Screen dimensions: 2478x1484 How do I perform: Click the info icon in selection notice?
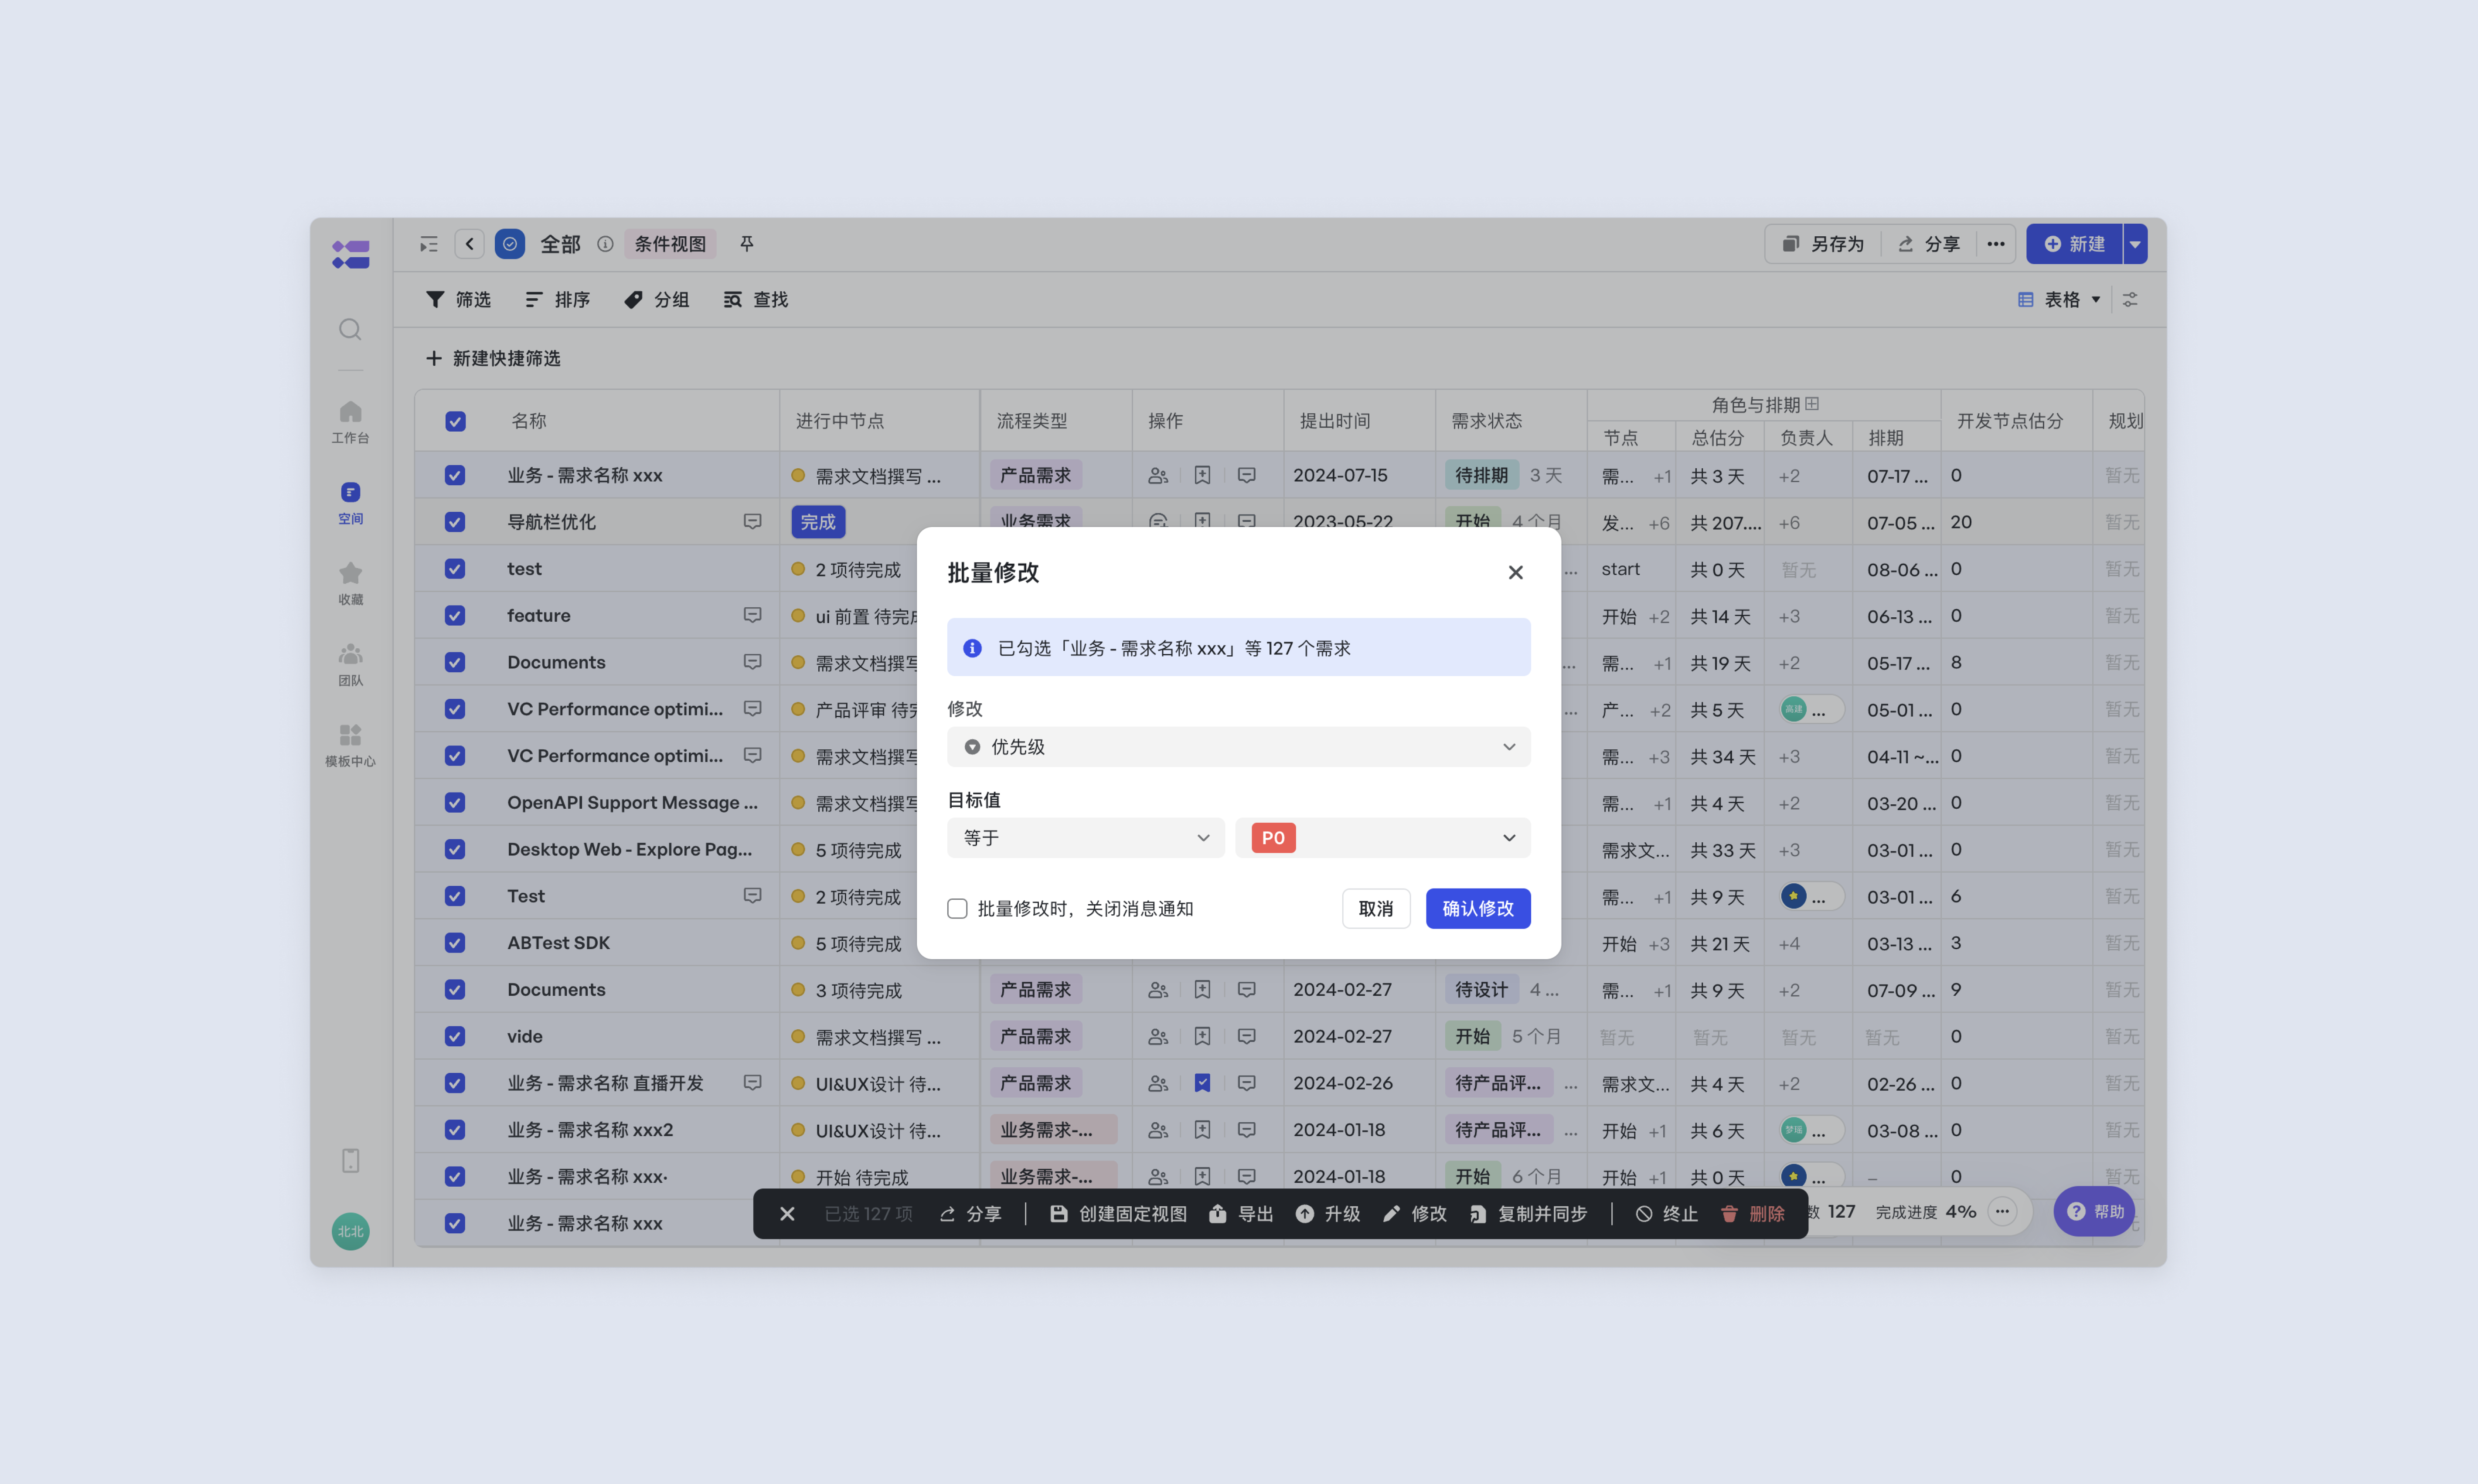pos(972,648)
